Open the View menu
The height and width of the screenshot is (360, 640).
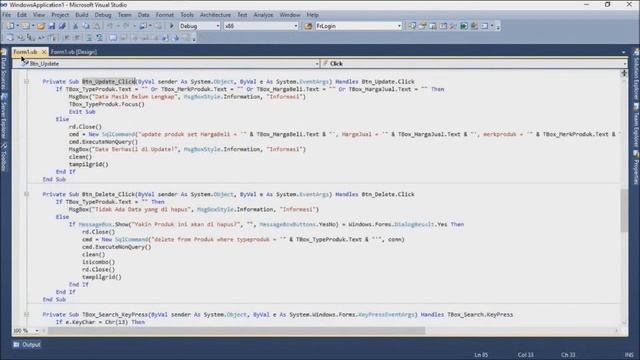coord(39,15)
